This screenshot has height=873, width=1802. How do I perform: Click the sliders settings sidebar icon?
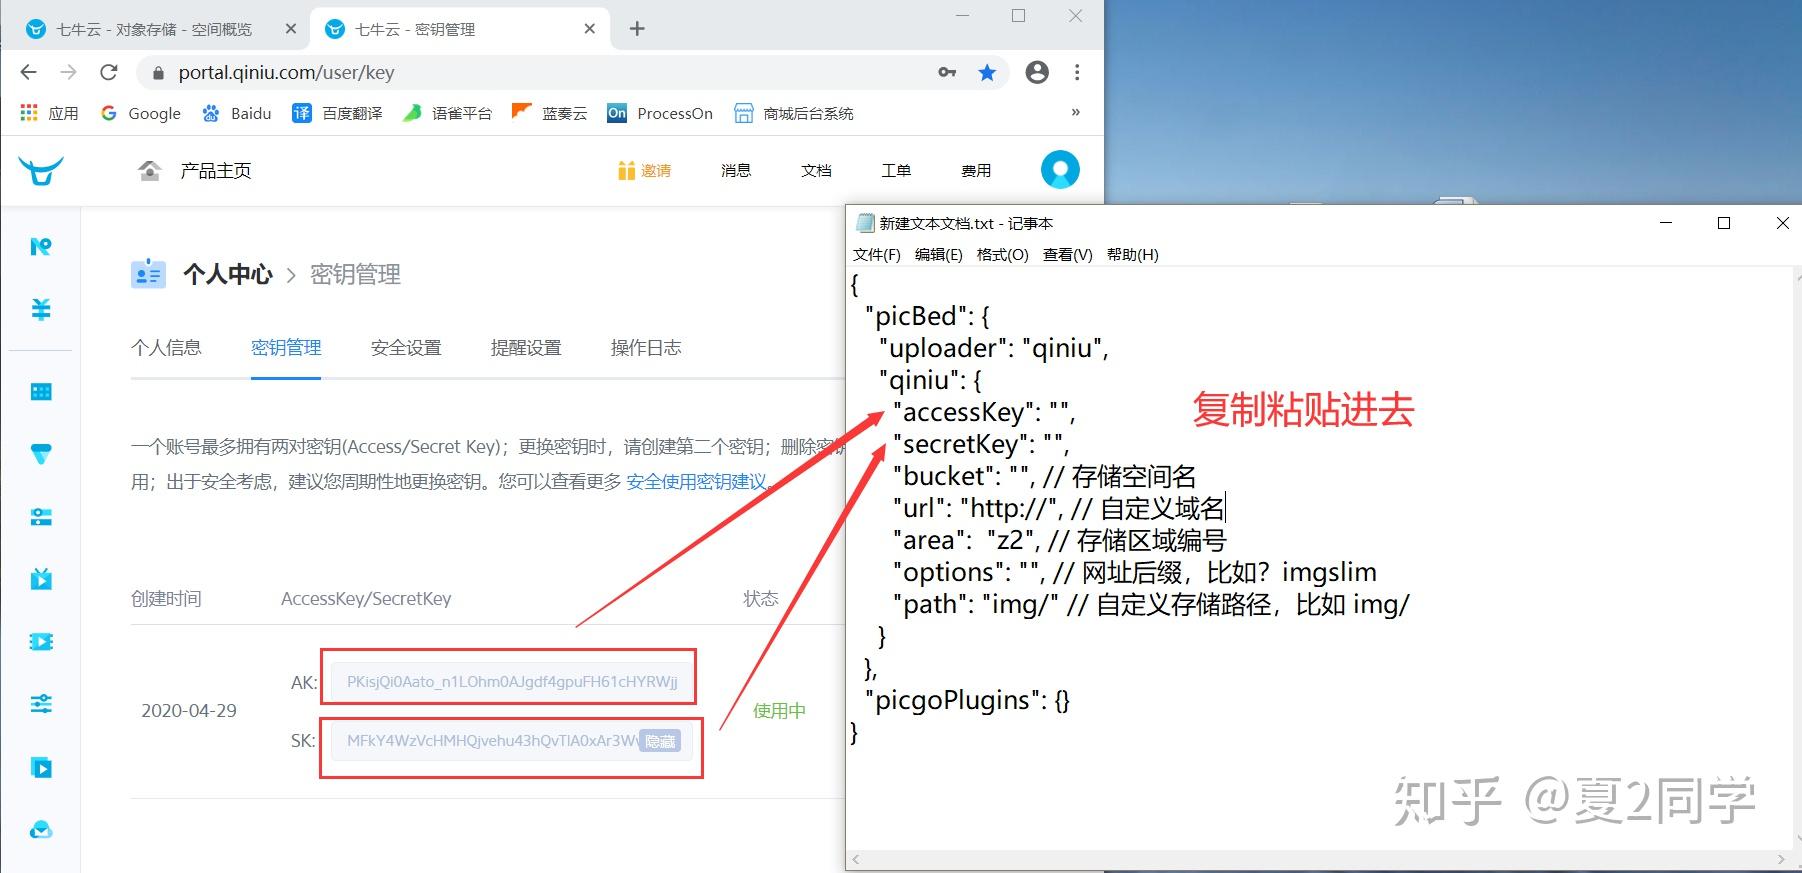click(41, 704)
